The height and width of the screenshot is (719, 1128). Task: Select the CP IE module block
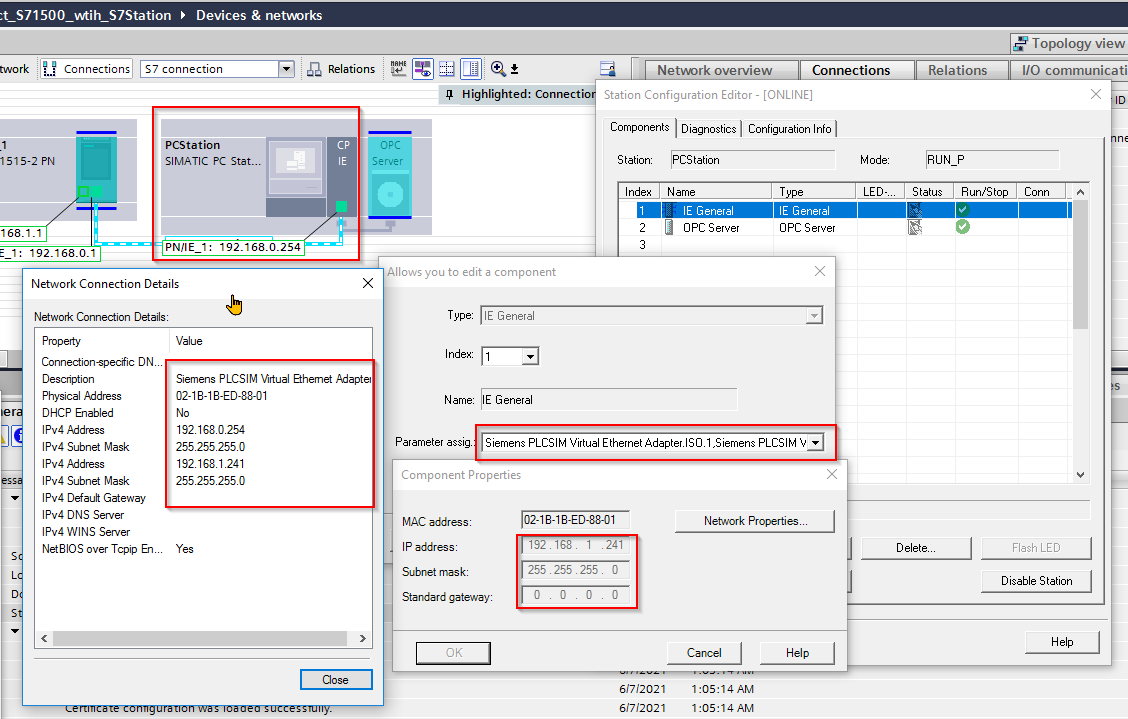tap(342, 176)
